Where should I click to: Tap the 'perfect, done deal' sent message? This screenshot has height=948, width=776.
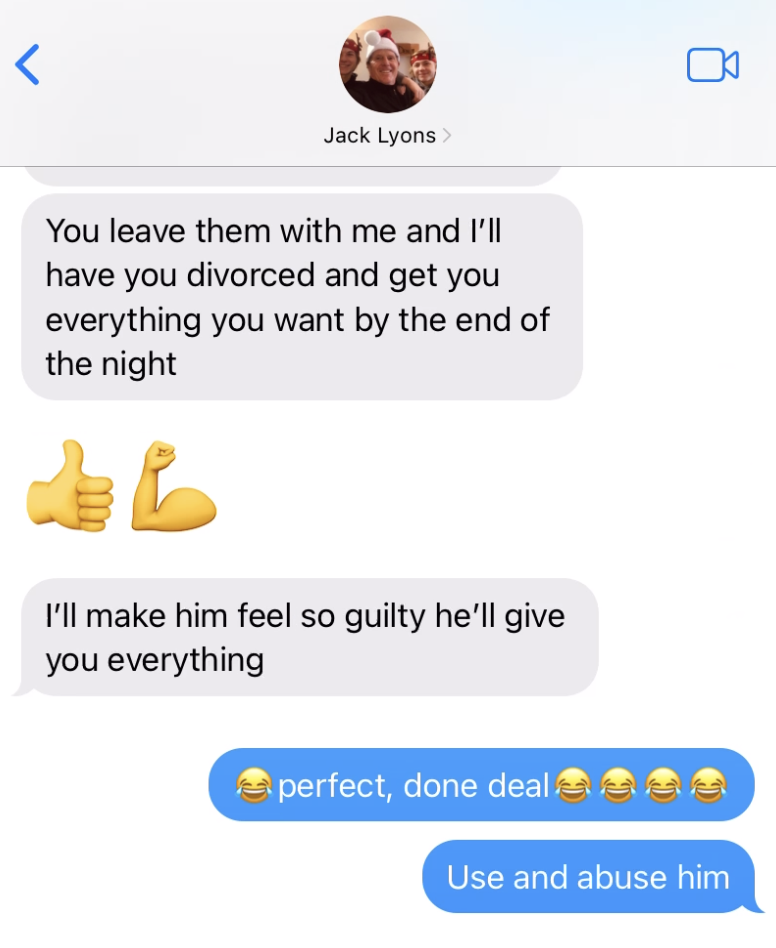click(482, 785)
